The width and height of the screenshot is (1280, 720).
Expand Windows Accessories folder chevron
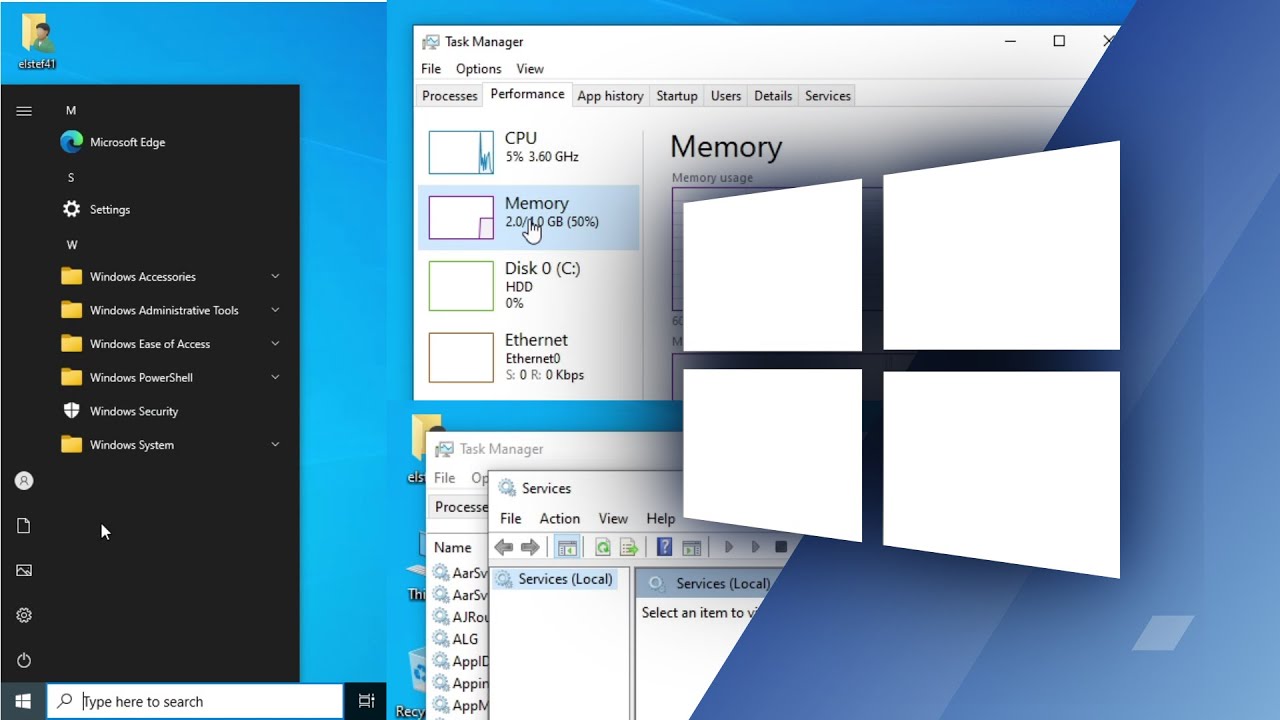[275, 276]
